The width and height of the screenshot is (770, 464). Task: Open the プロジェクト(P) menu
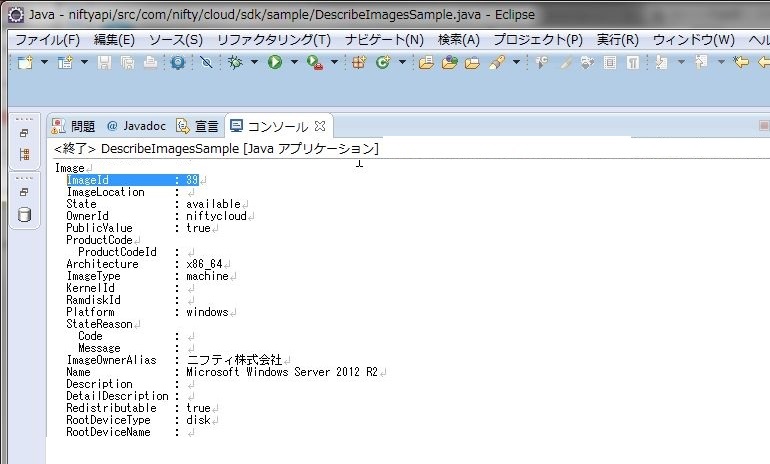(x=538, y=39)
